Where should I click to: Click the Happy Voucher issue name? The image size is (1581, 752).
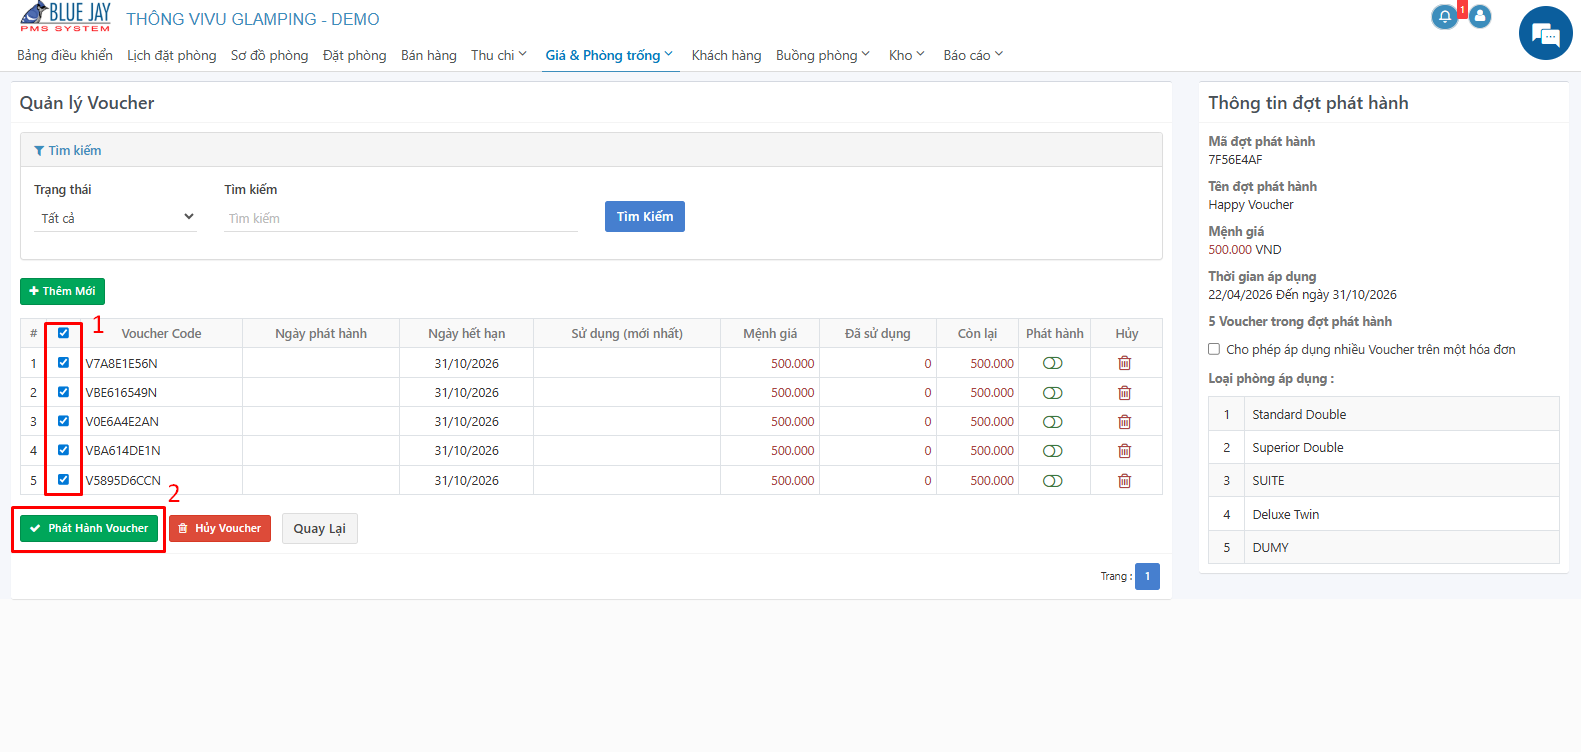1251,204
